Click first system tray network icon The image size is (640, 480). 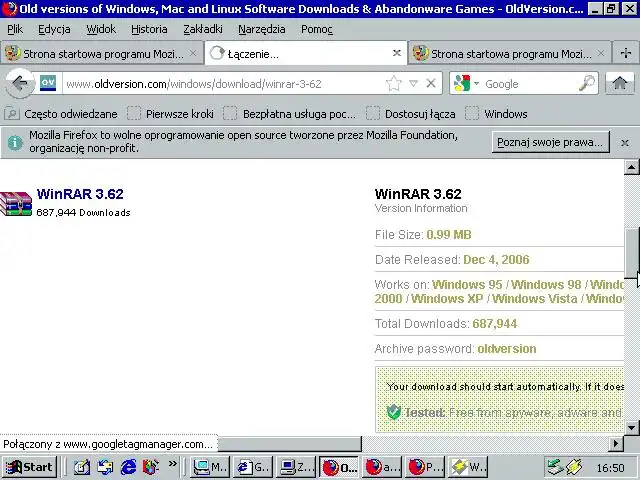pos(555,467)
